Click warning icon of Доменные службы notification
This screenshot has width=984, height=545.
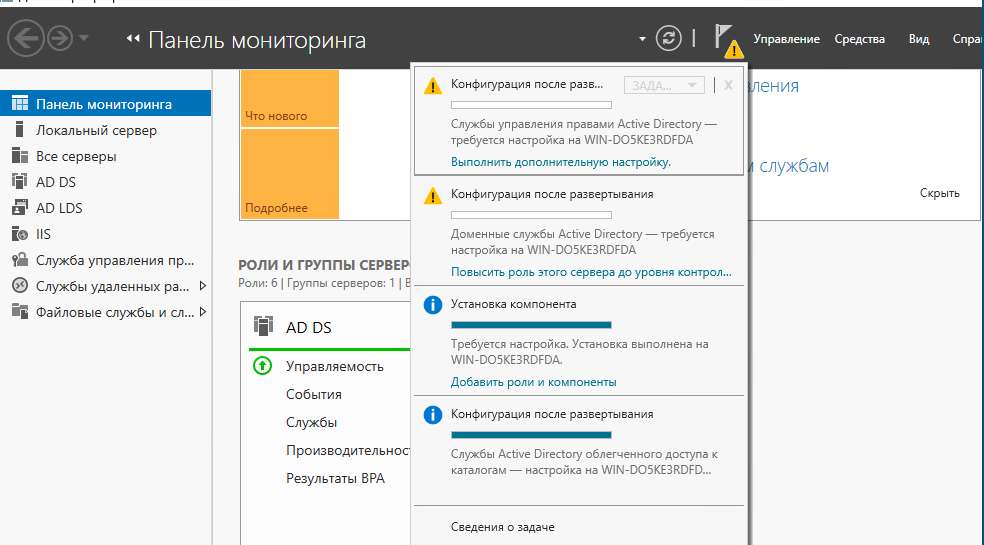coord(432,196)
